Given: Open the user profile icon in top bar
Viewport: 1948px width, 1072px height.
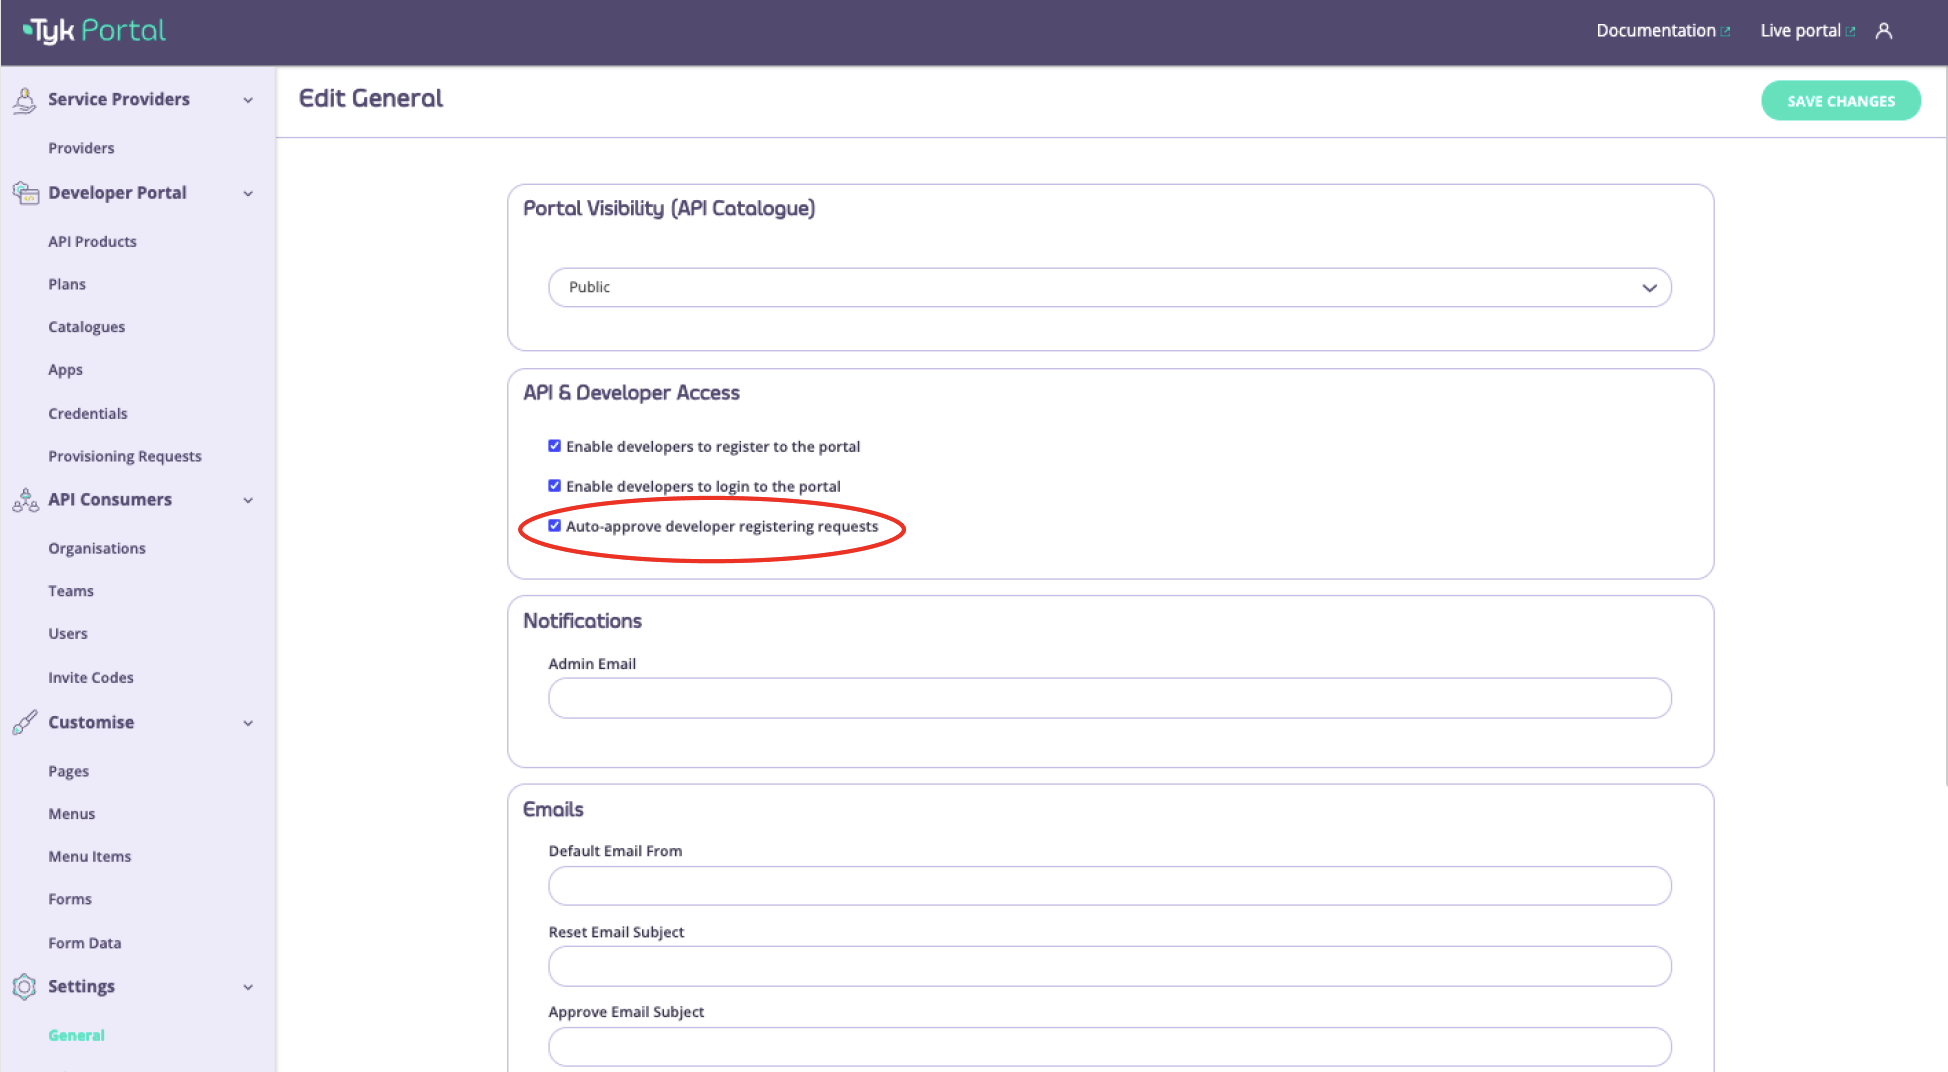Looking at the screenshot, I should (1884, 30).
